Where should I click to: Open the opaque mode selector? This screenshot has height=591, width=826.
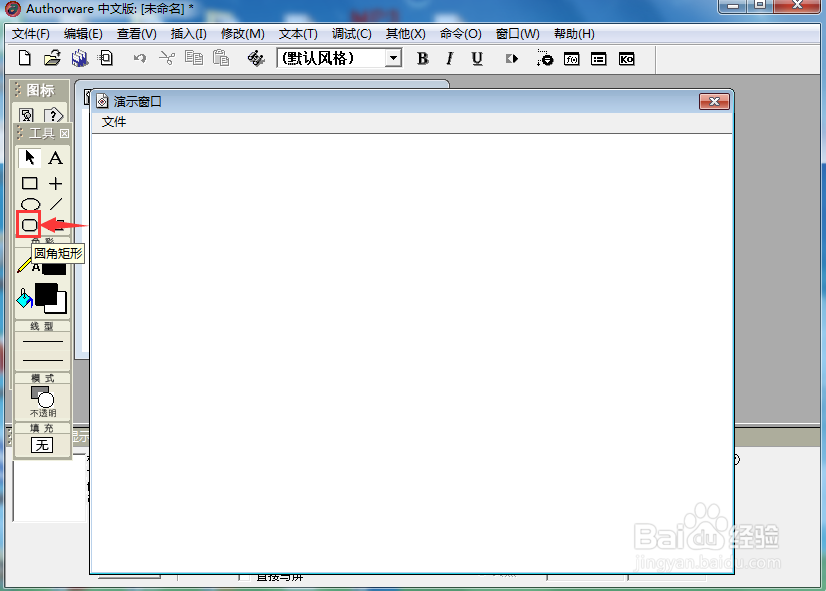coord(42,401)
